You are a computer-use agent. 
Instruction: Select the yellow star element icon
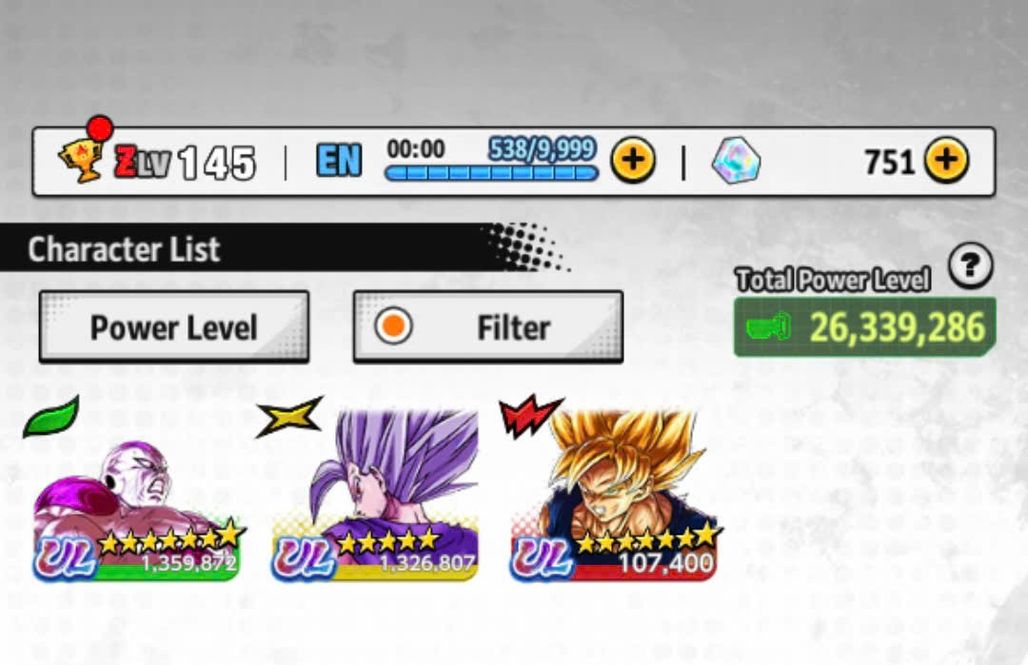(289, 417)
